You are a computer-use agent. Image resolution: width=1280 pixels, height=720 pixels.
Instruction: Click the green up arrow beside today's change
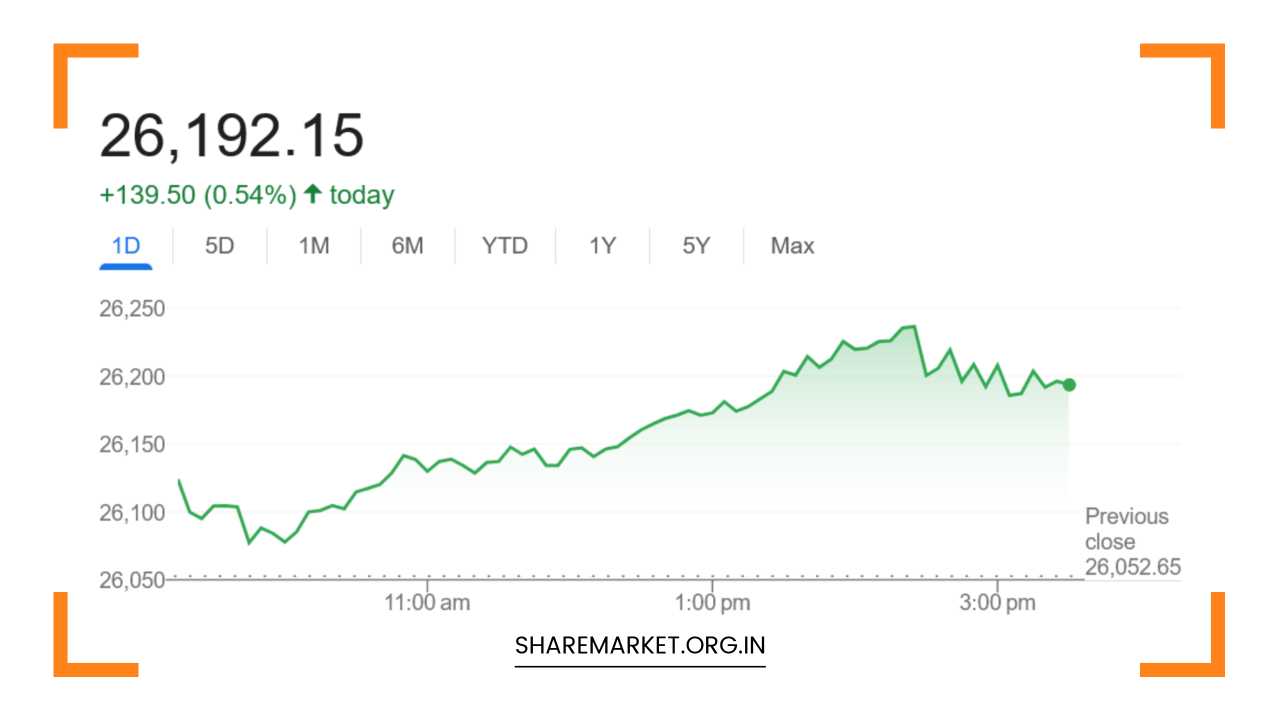click(312, 194)
